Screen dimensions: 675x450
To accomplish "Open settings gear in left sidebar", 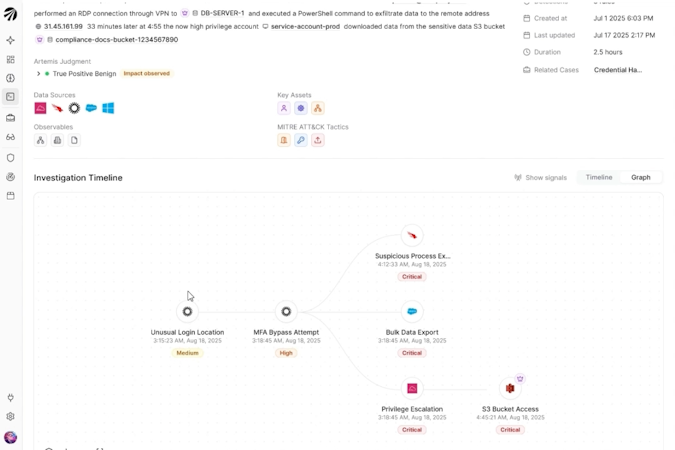I will (11, 416).
